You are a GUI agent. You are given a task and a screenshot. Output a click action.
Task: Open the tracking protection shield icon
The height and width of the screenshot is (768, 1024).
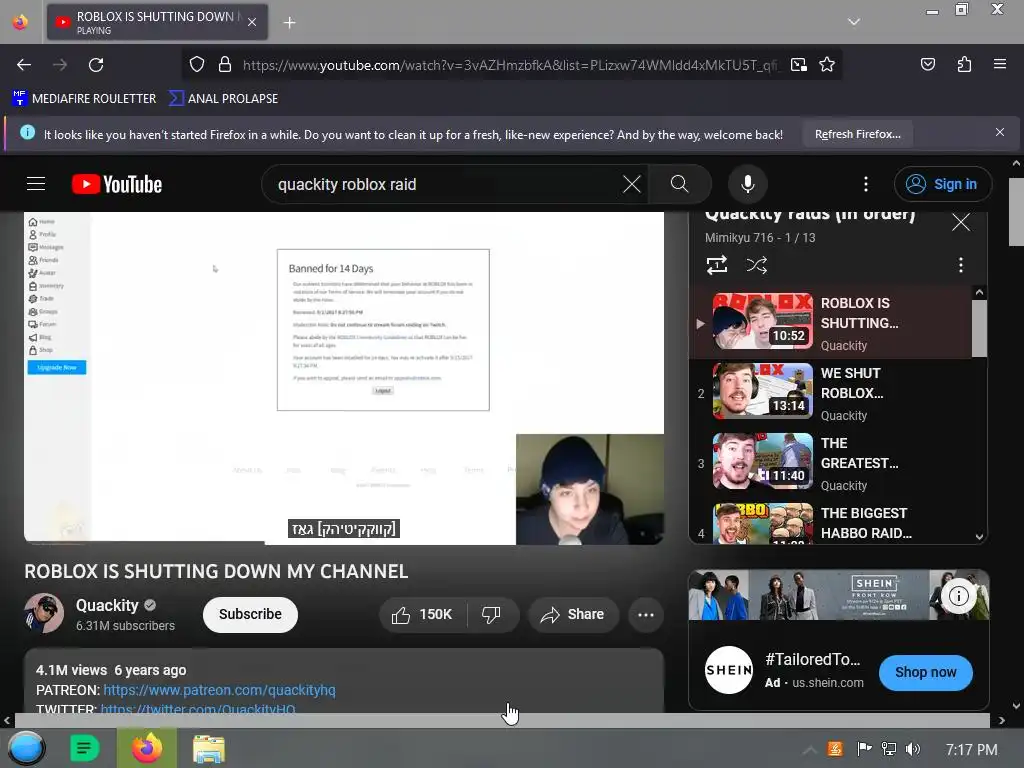tap(197, 65)
